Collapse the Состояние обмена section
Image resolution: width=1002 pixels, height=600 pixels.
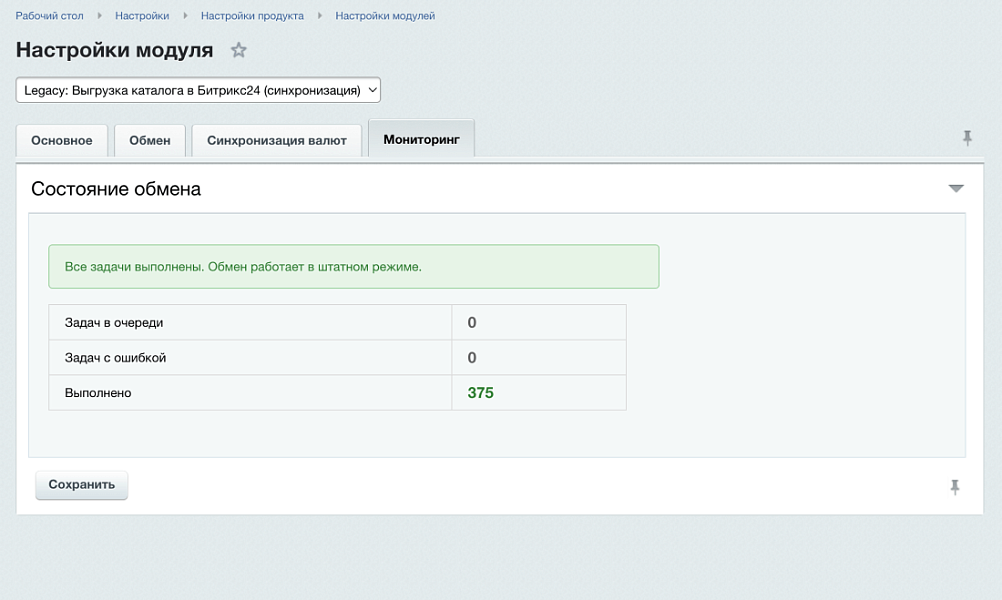[955, 189]
